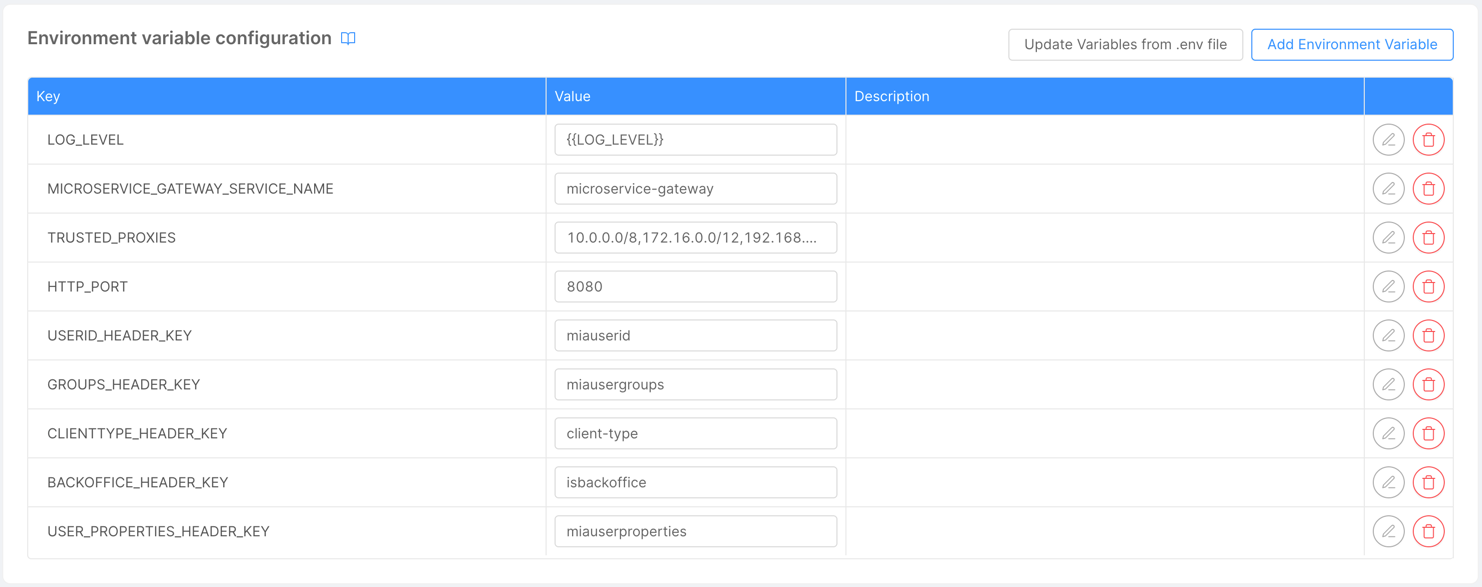1482x587 pixels.
Task: Open documentation via the book icon
Action: (x=347, y=38)
